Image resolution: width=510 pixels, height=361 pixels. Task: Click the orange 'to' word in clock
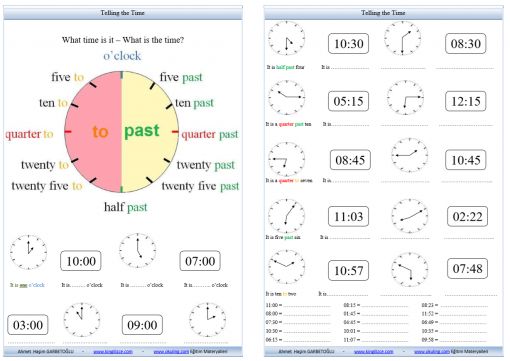(100, 132)
